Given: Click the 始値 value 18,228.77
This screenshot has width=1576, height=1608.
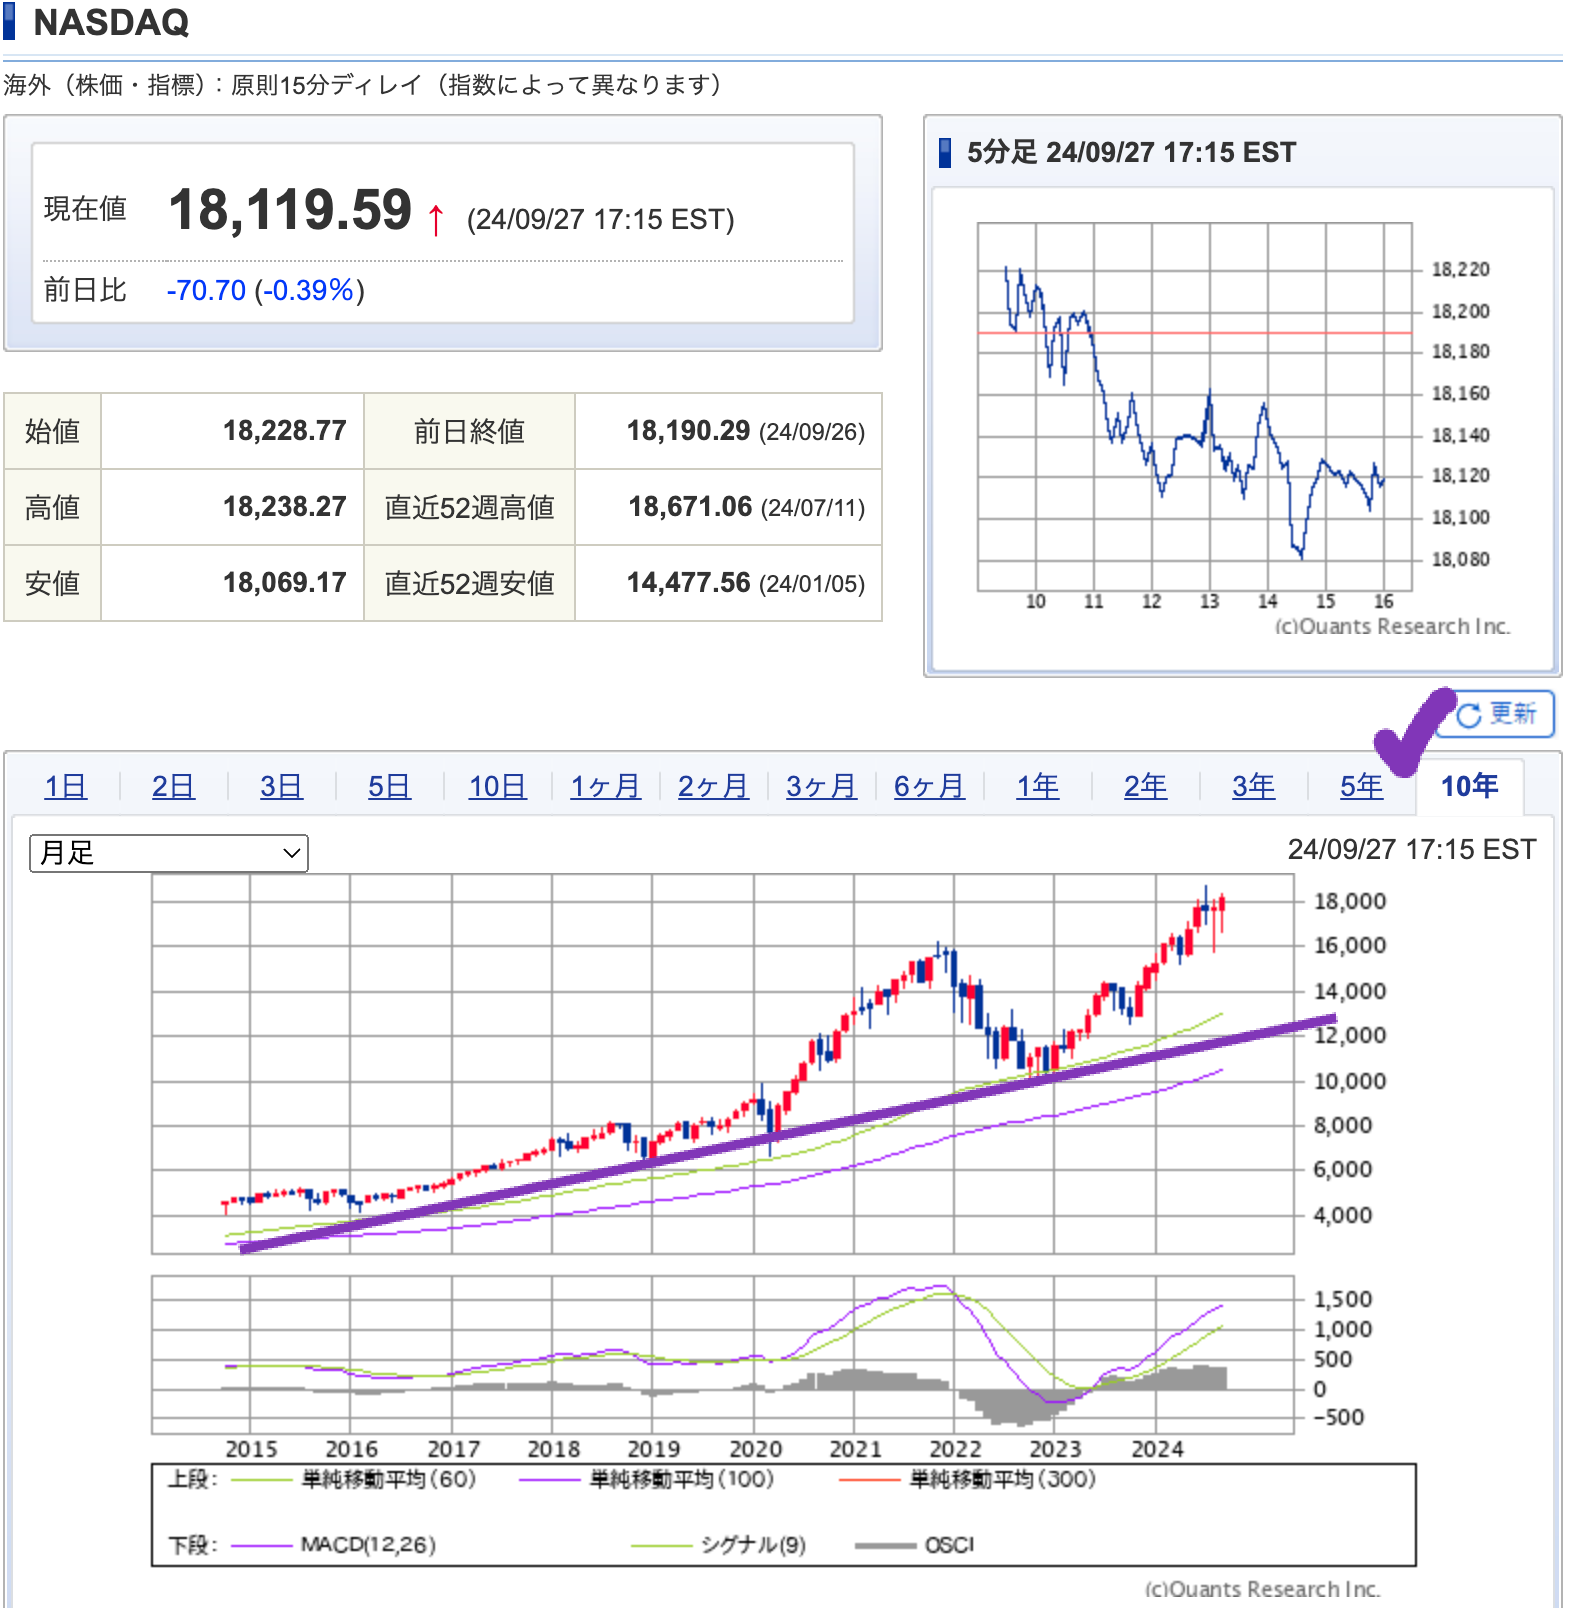Looking at the screenshot, I should click(284, 431).
